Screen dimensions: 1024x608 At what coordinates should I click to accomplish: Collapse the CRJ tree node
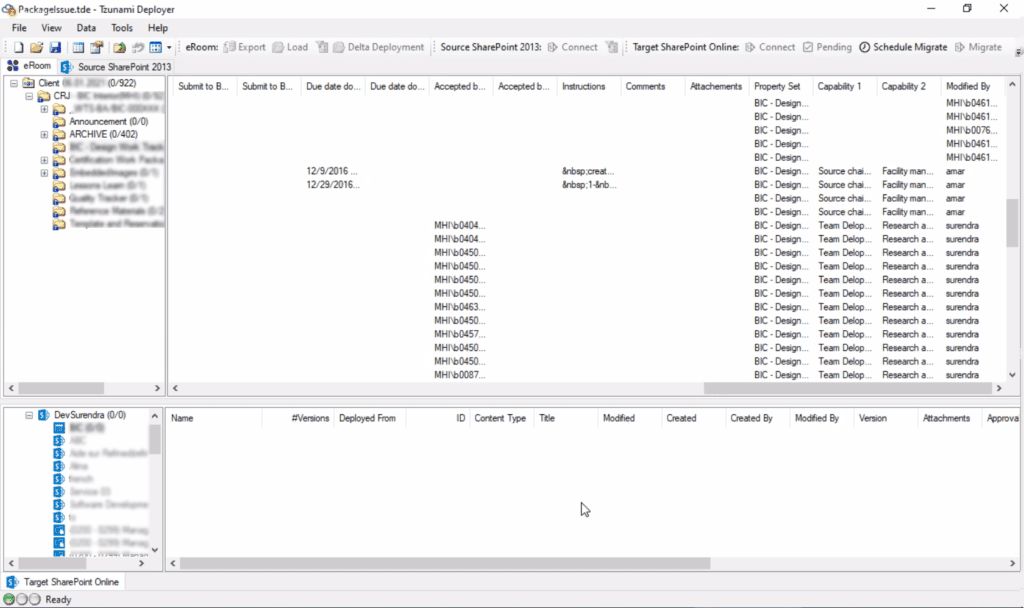point(29,96)
